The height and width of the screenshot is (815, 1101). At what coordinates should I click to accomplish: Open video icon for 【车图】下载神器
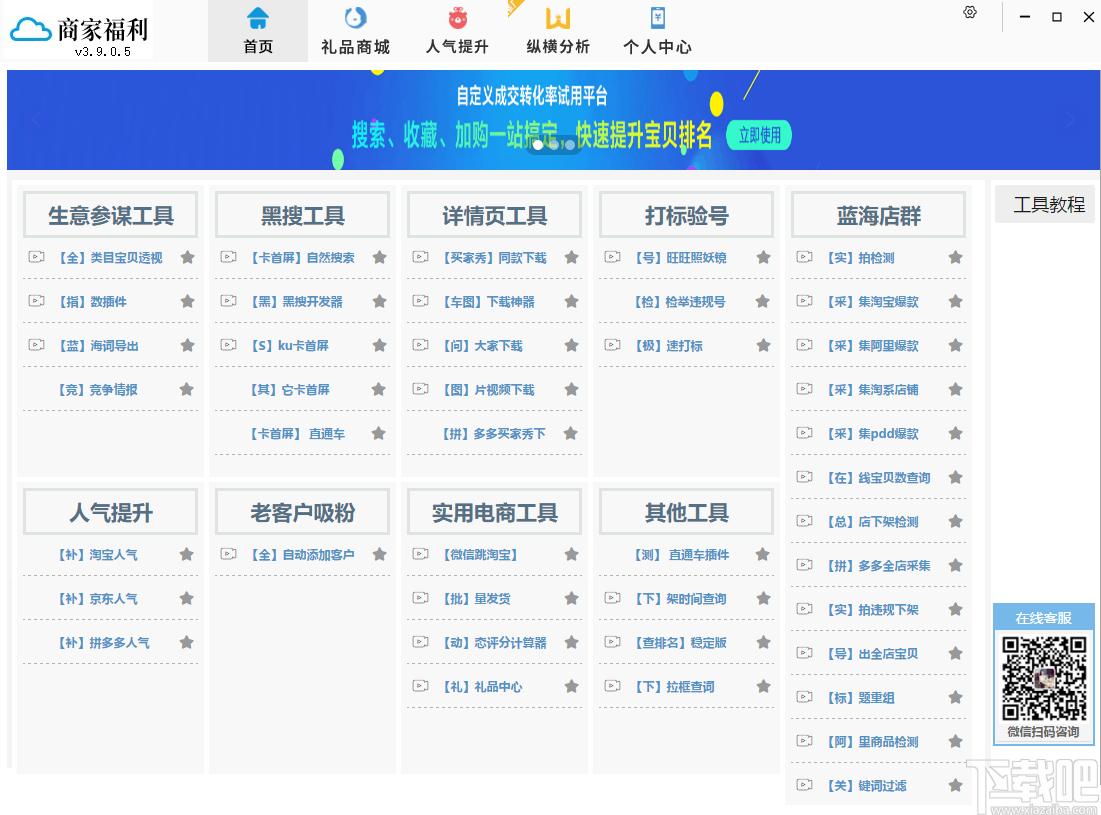point(421,301)
